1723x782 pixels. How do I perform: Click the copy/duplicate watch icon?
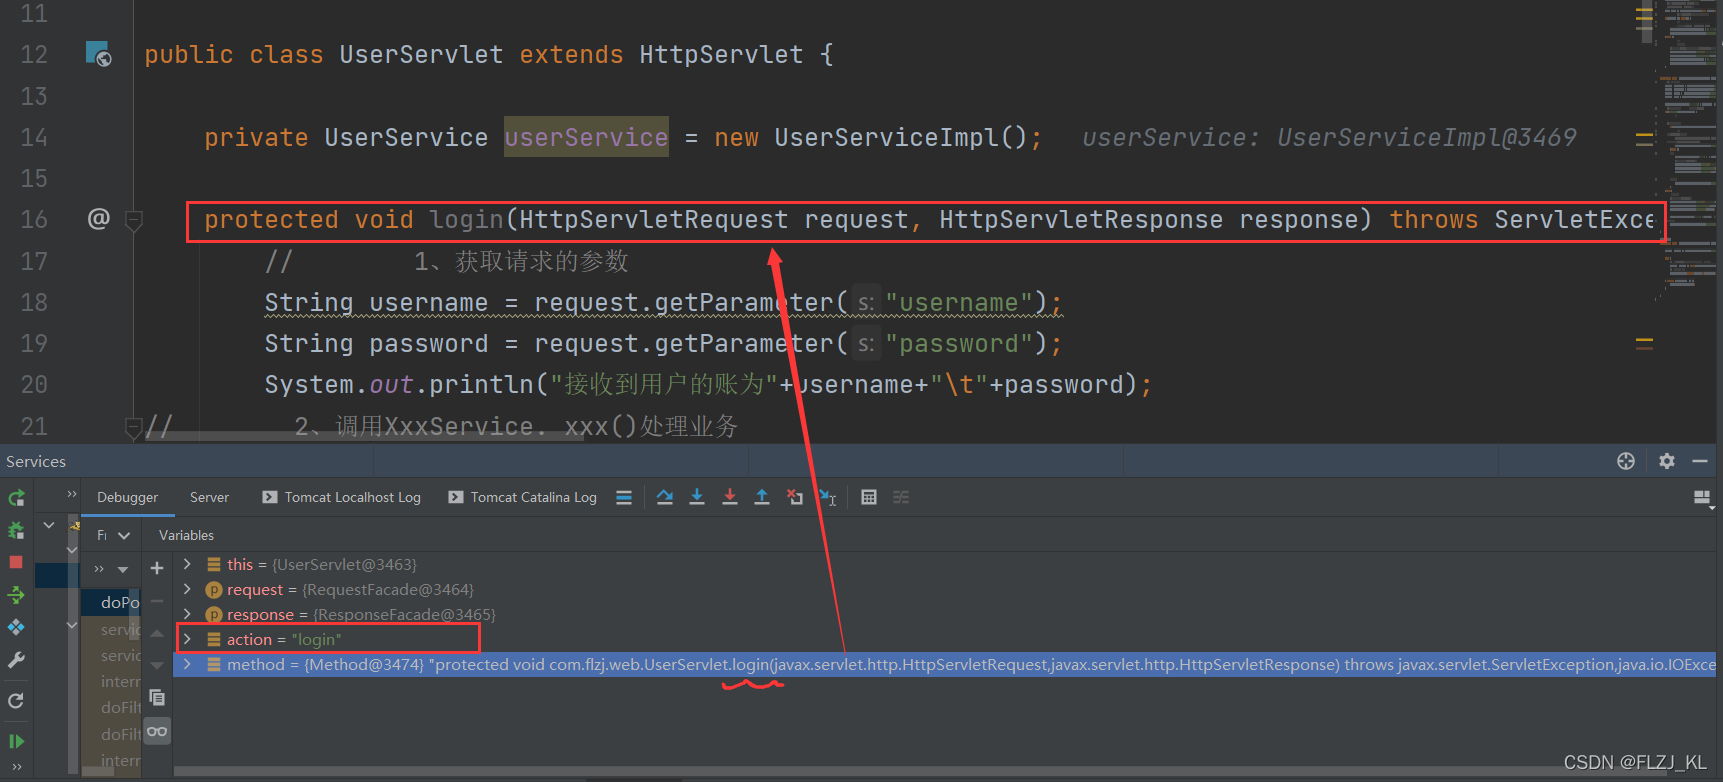[157, 697]
